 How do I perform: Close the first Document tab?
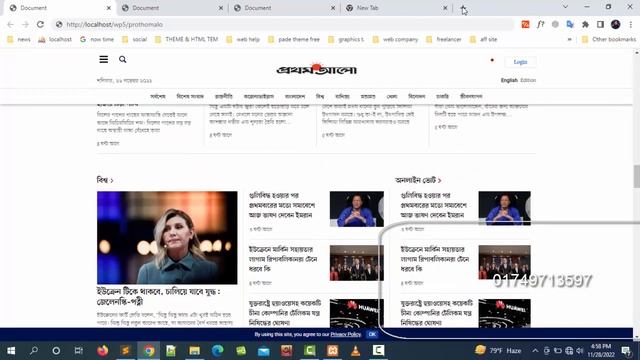point(109,8)
